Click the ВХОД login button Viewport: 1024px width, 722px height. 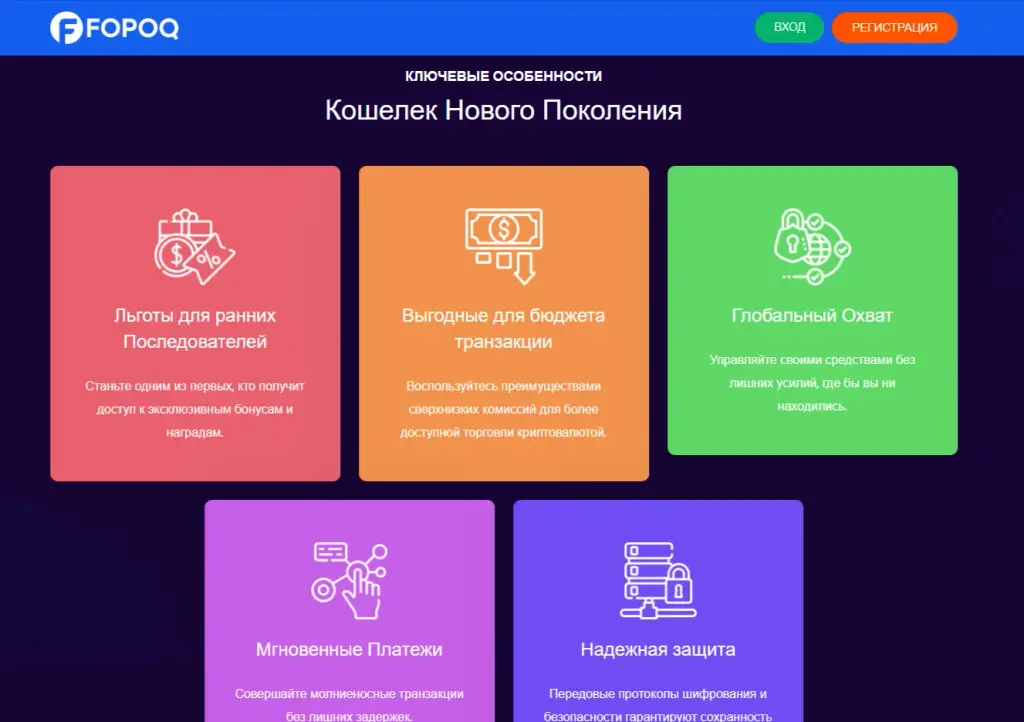[789, 27]
